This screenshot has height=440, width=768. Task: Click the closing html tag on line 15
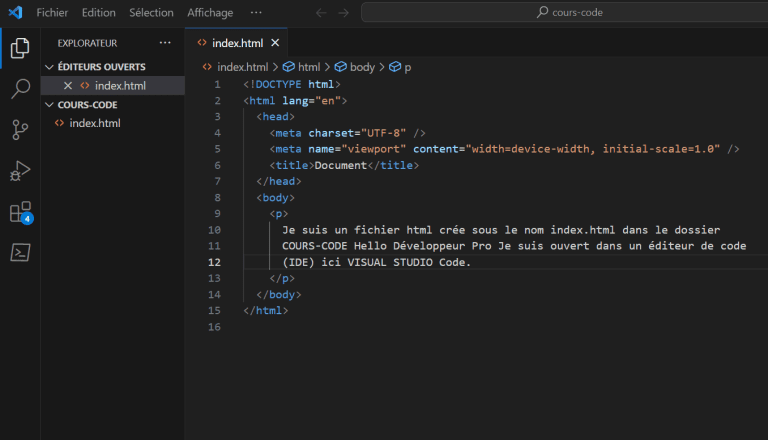(x=265, y=311)
